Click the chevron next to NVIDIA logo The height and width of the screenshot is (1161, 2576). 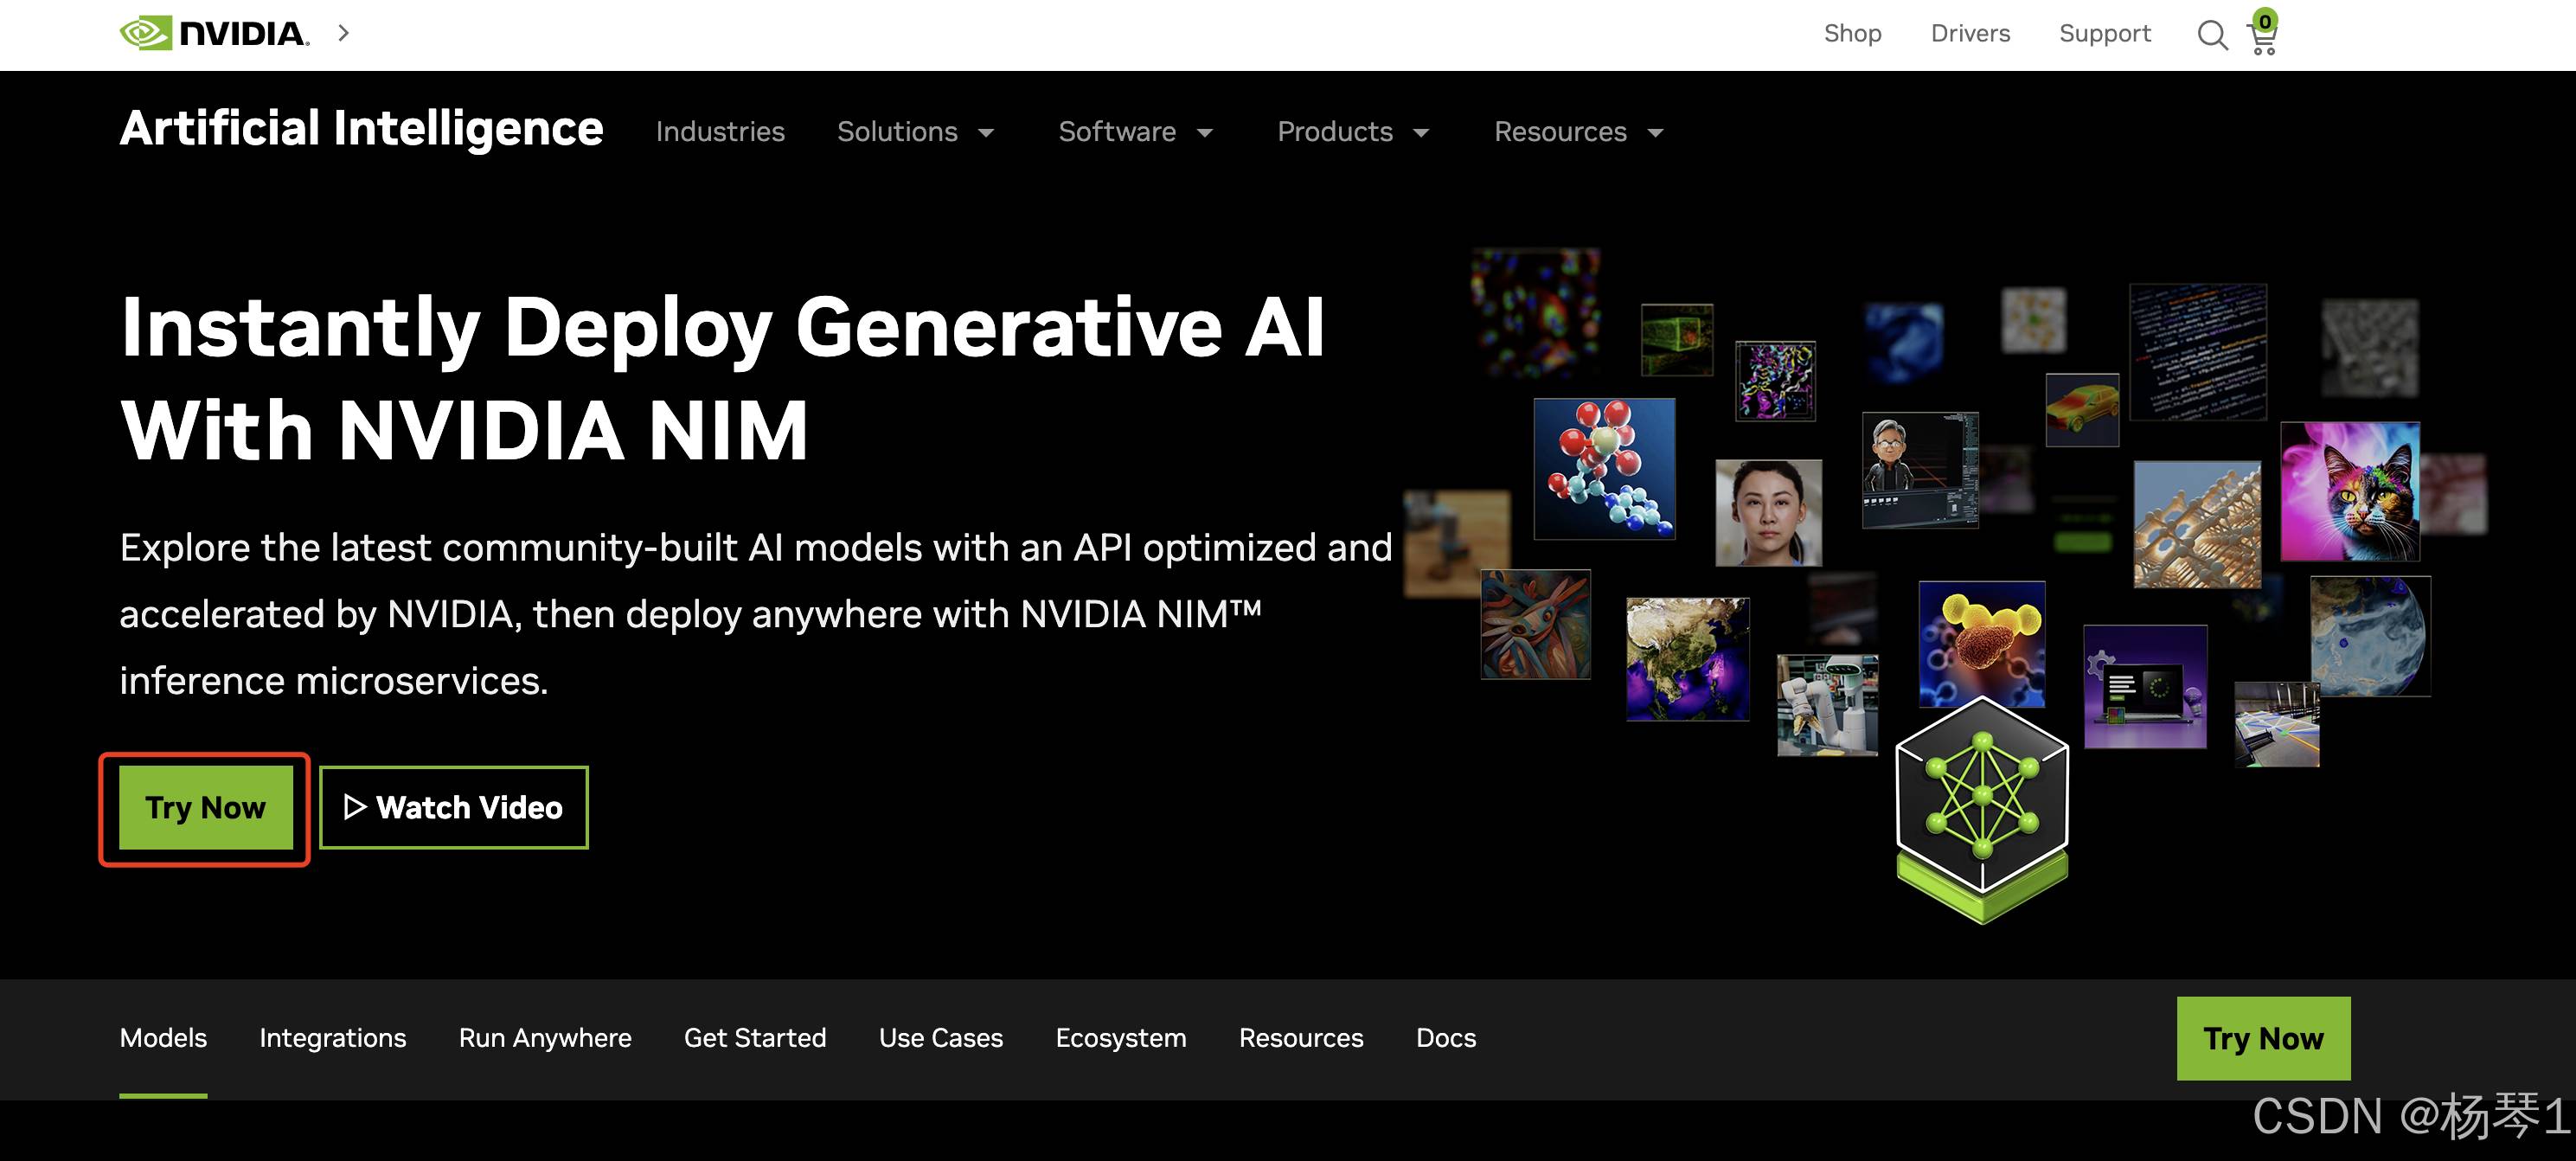click(x=344, y=33)
